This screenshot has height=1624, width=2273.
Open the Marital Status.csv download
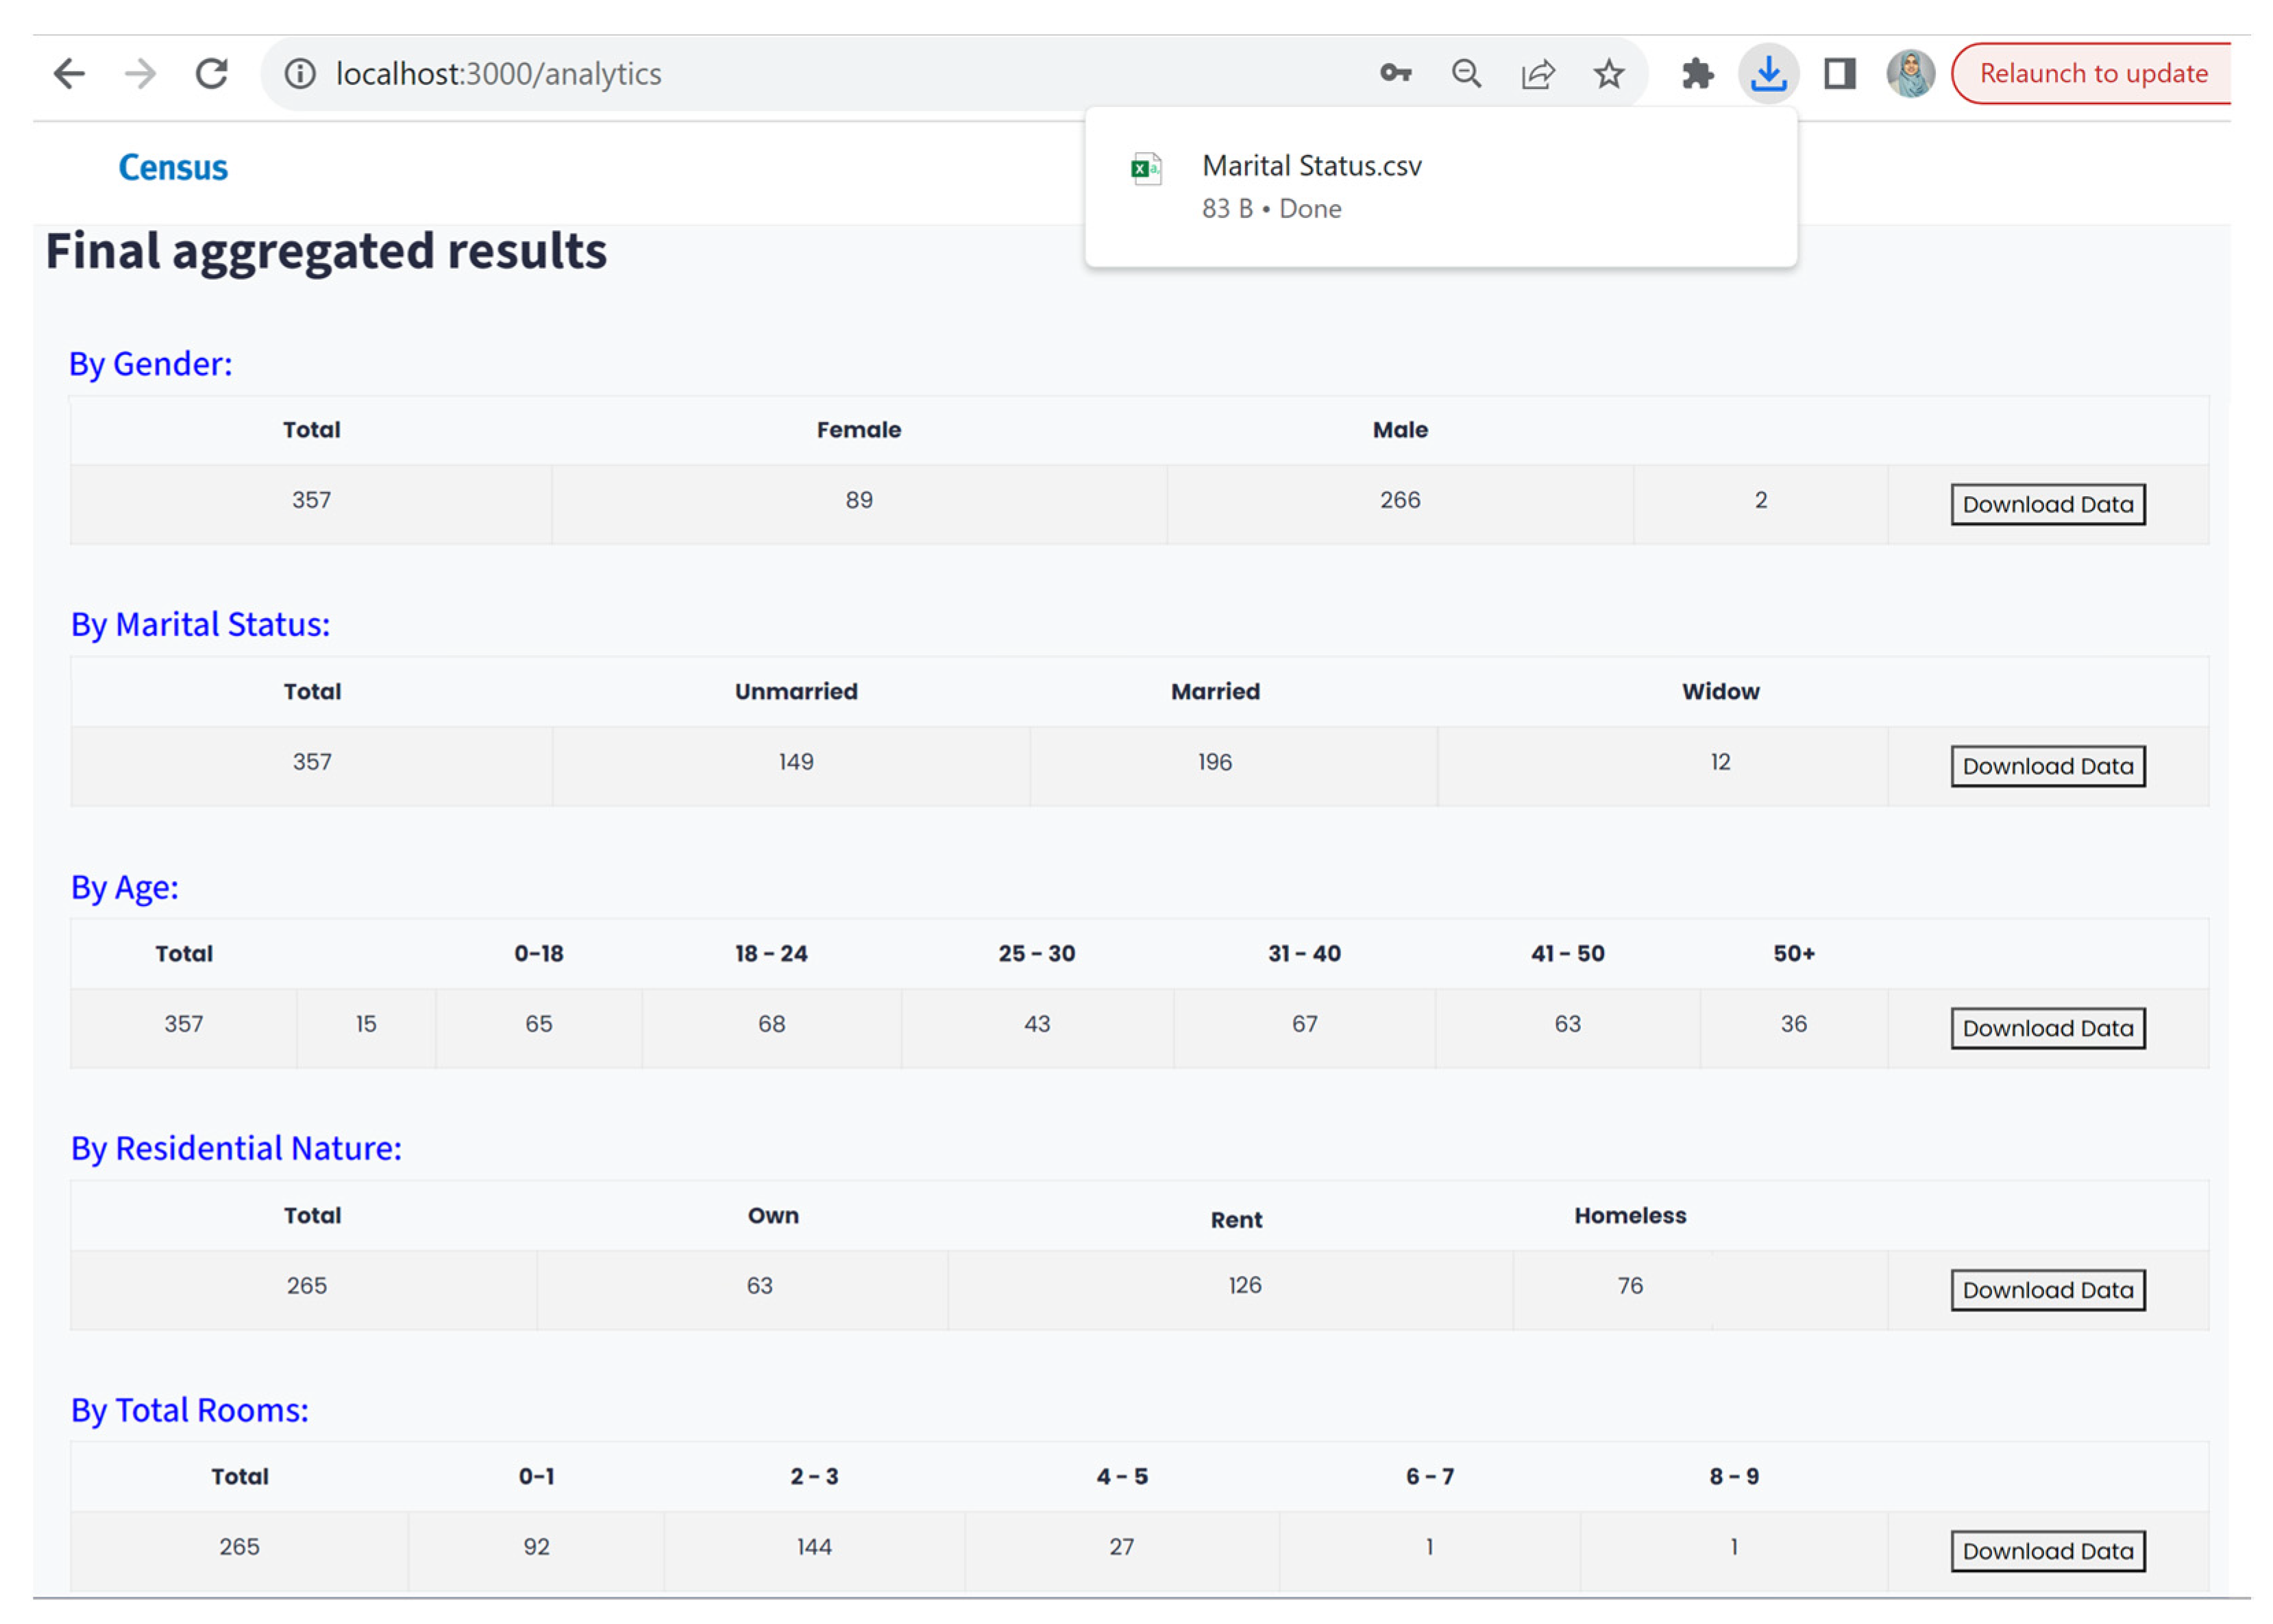click(1311, 166)
